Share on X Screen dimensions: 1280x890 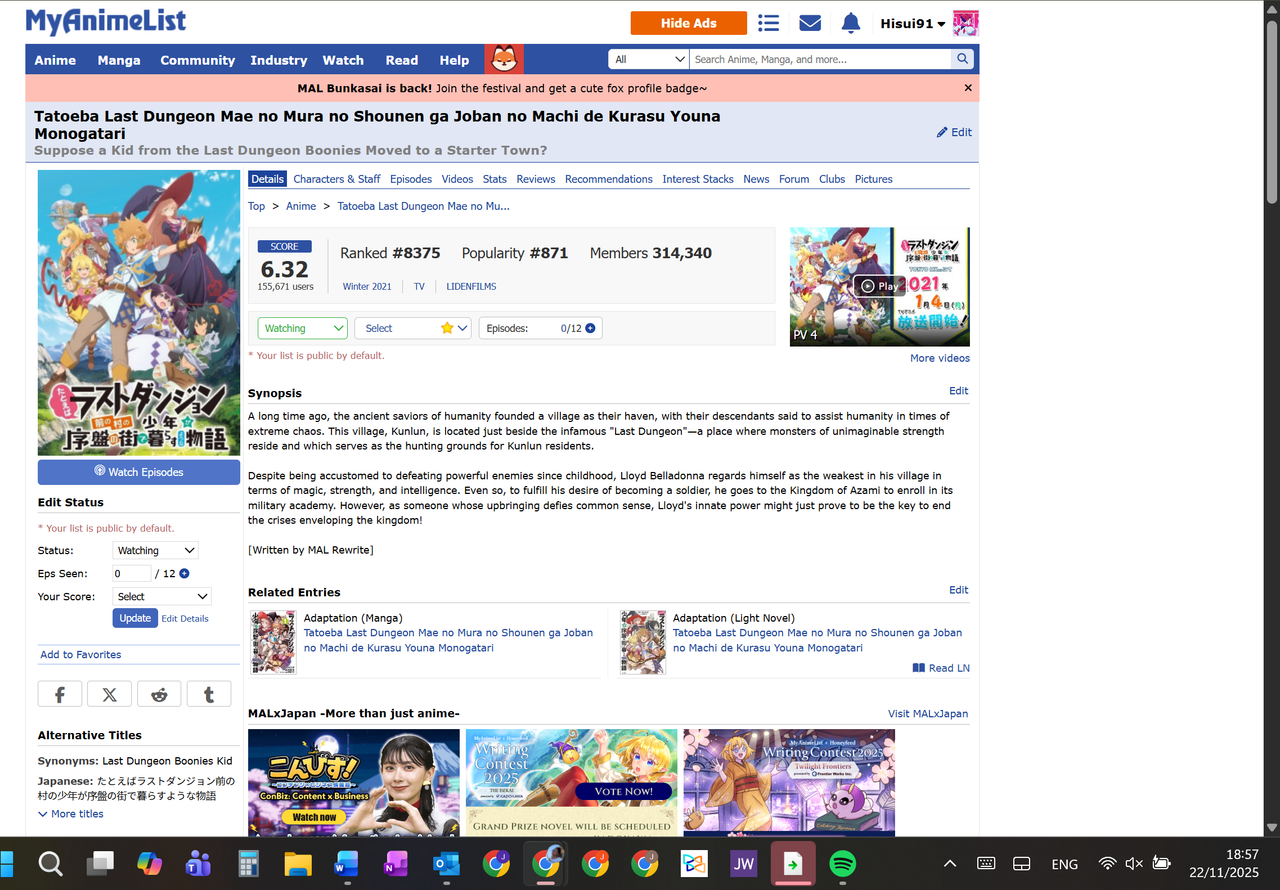pos(109,694)
